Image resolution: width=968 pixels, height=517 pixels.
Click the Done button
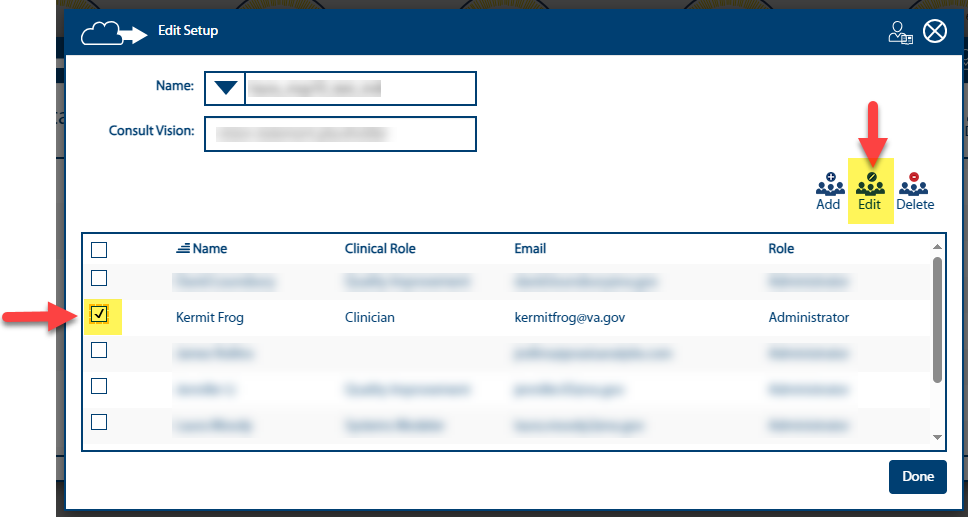pyautogui.click(x=917, y=477)
